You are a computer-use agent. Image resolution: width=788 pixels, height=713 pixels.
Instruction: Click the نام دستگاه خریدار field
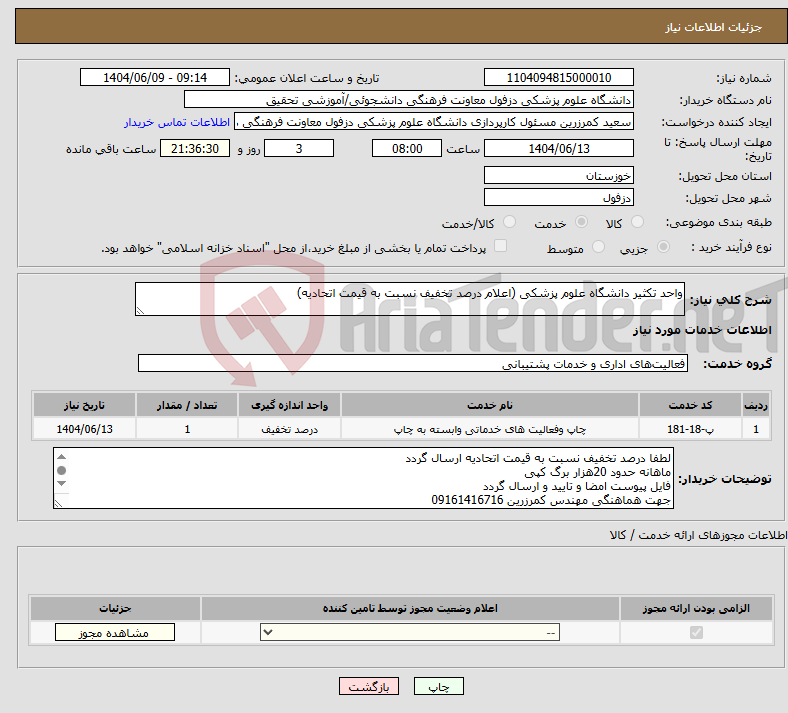point(409,99)
